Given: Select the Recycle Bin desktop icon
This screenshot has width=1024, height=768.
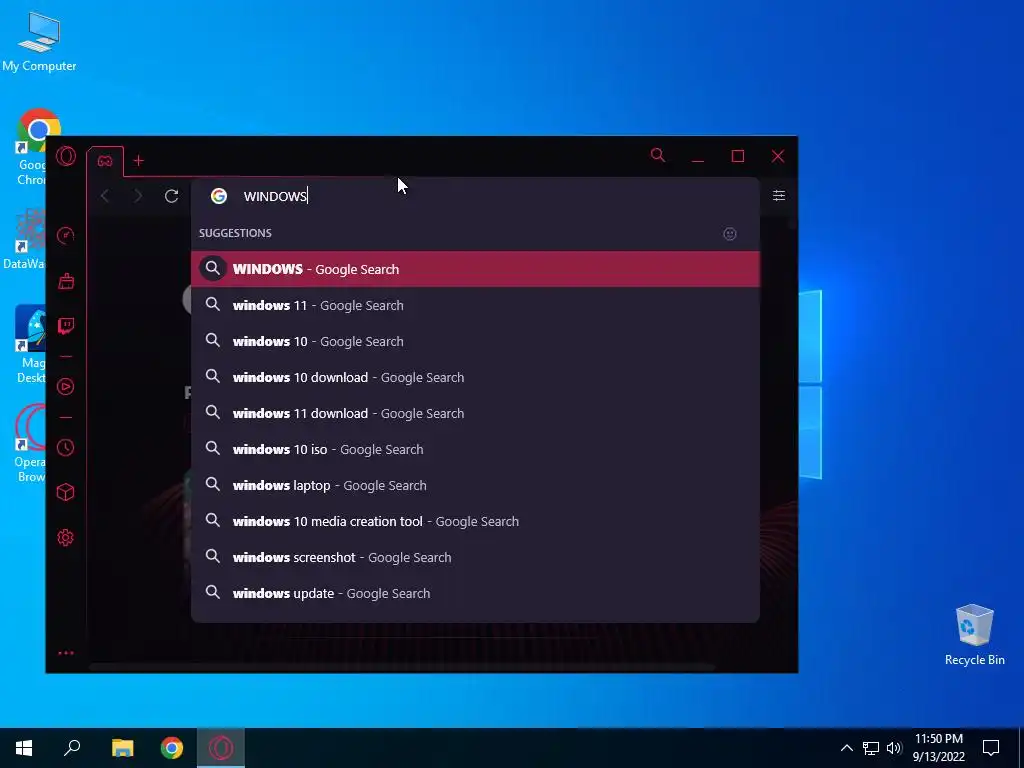Looking at the screenshot, I should click(974, 635).
